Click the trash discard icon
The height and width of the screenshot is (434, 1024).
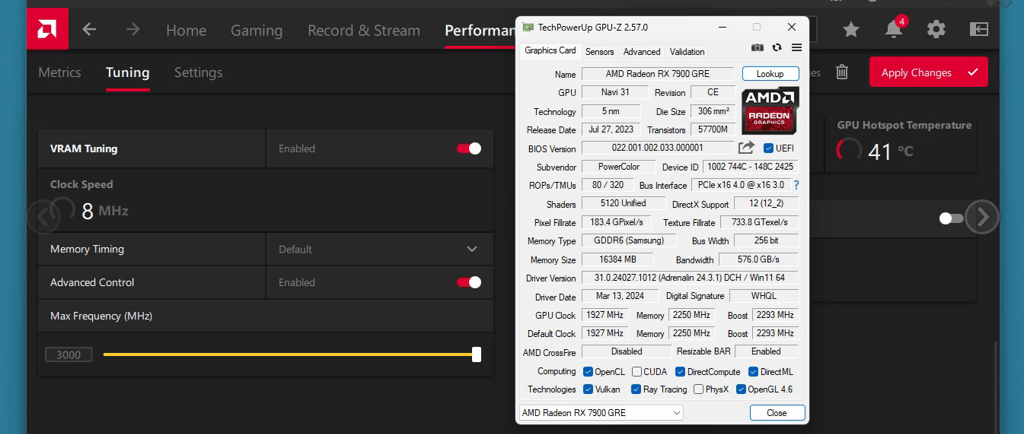[x=842, y=72]
